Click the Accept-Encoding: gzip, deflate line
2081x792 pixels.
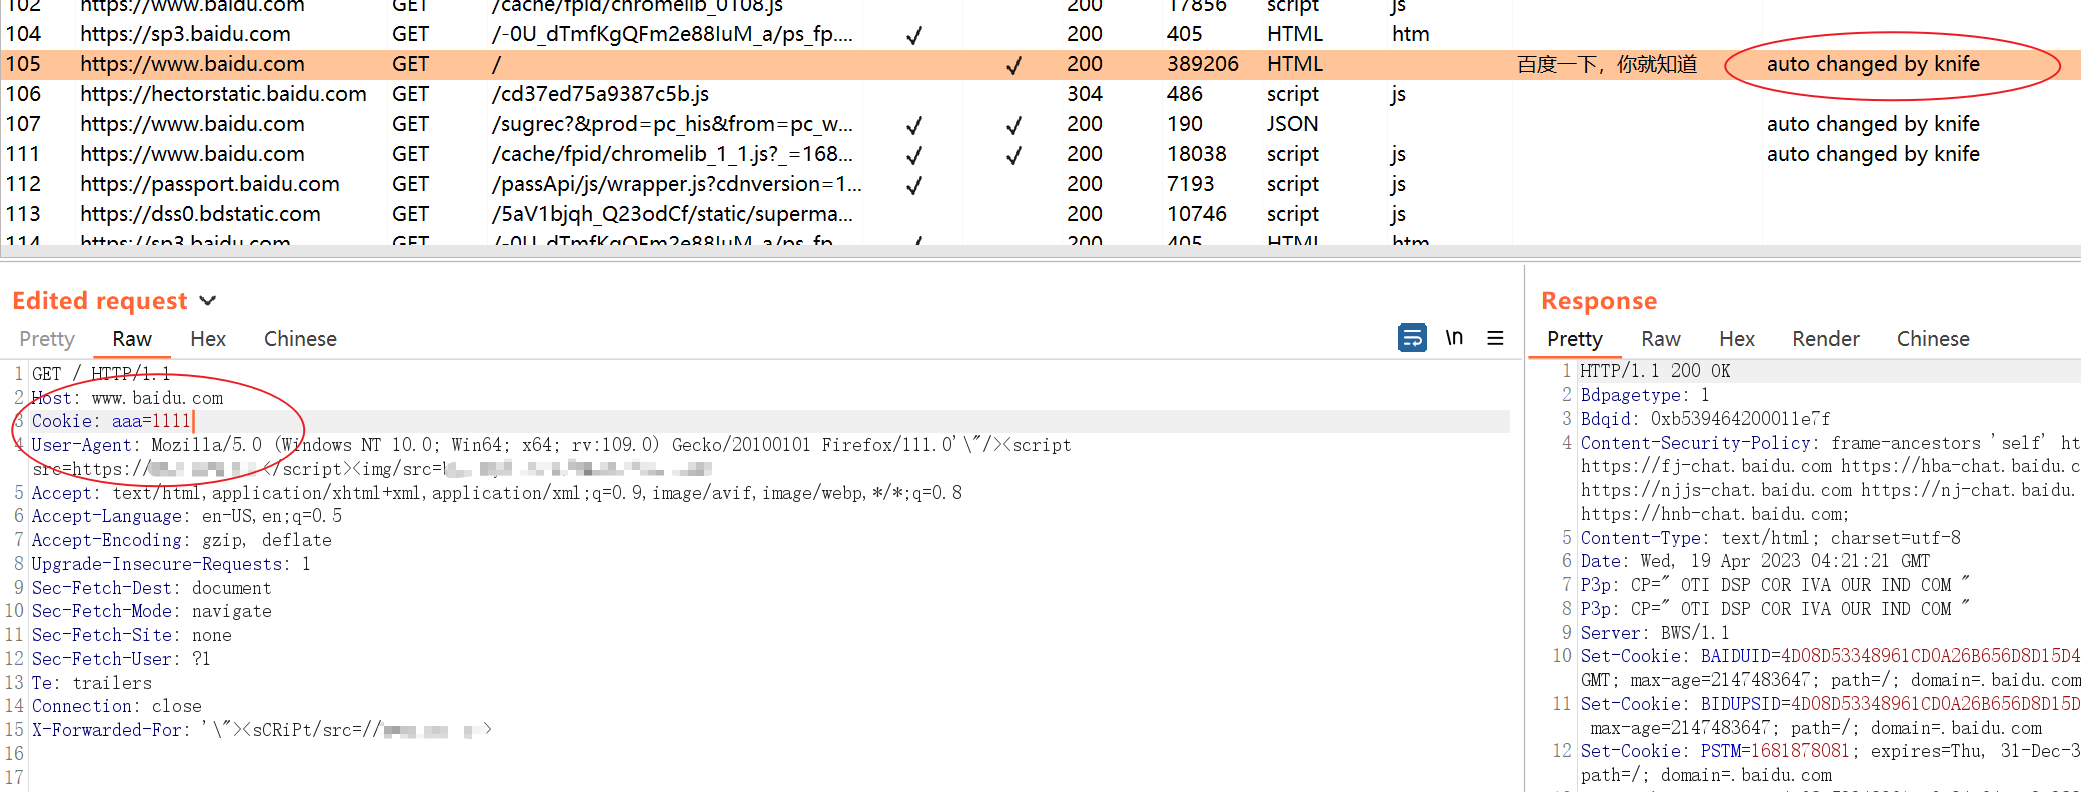click(181, 540)
